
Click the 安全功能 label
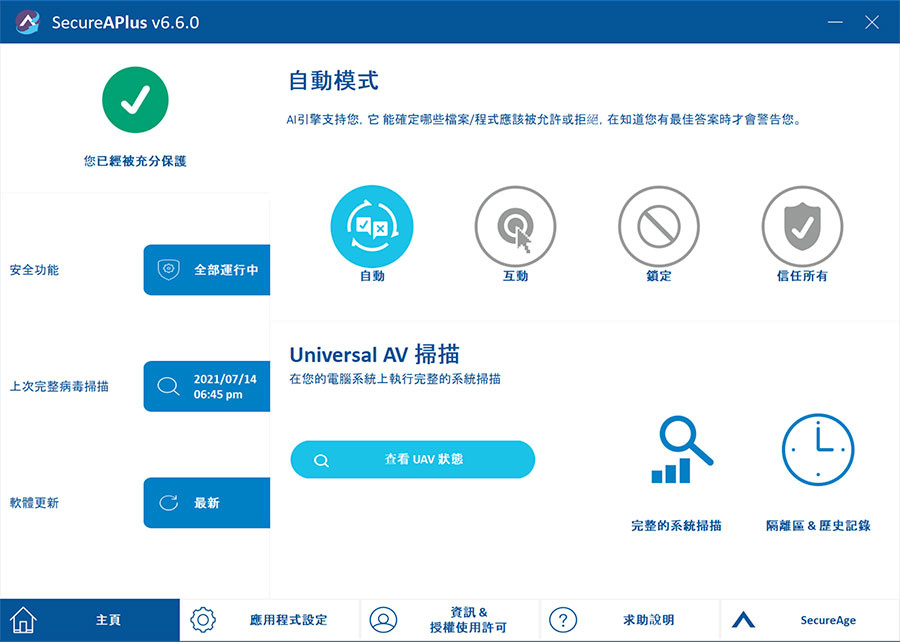click(x=34, y=270)
